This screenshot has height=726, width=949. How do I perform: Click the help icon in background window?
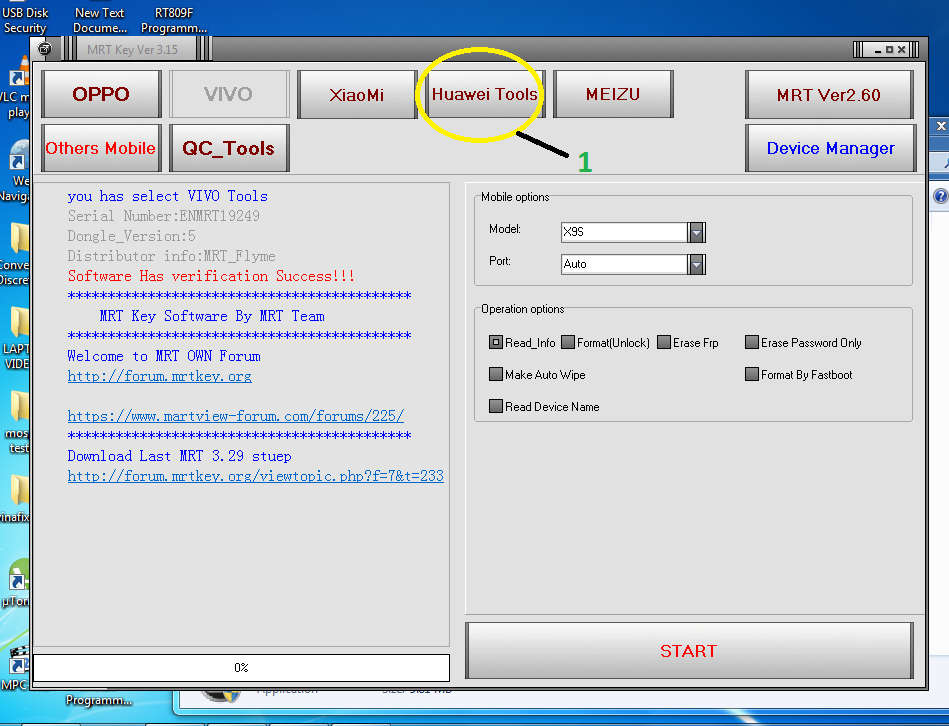tap(941, 196)
